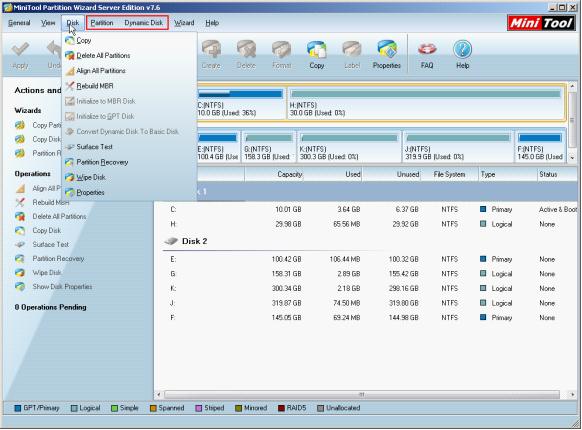The width and height of the screenshot is (582, 430).
Task: Select H: partition block in disk map
Action: [x=426, y=104]
